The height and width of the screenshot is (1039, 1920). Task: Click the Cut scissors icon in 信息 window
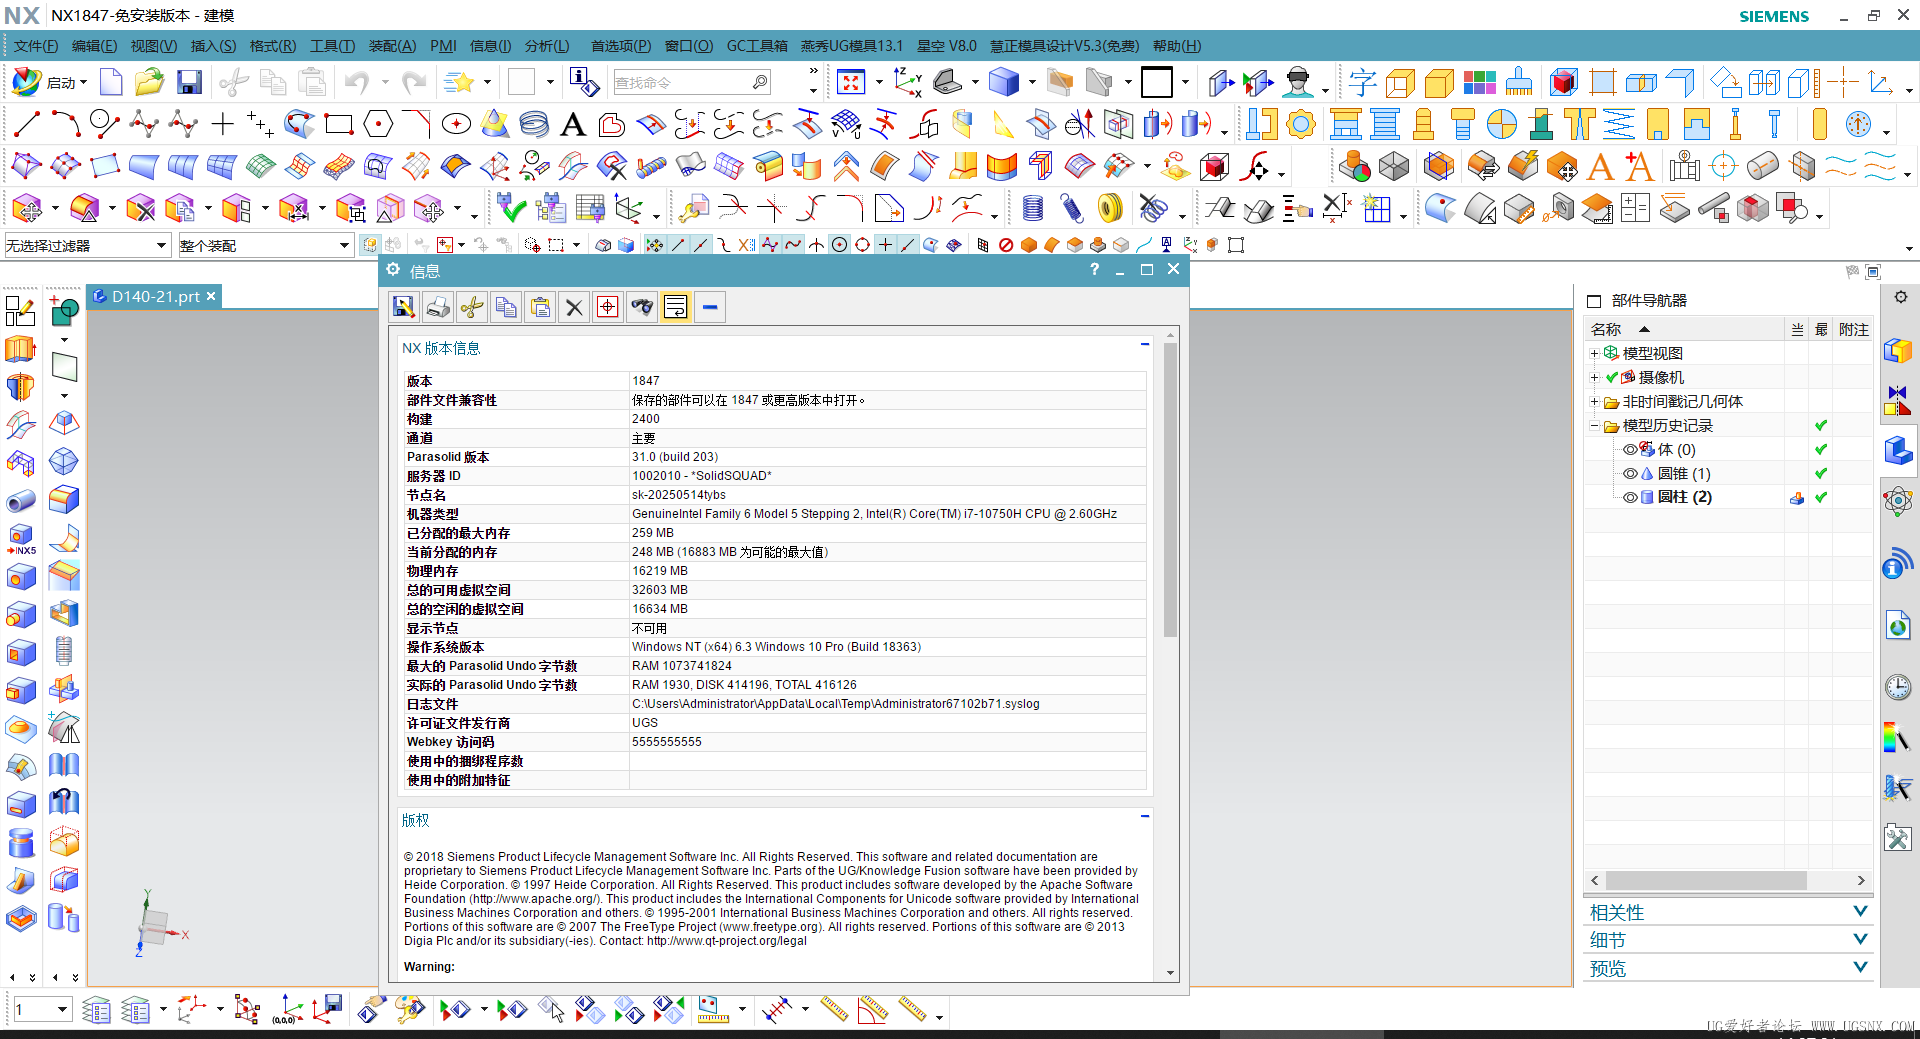472,307
